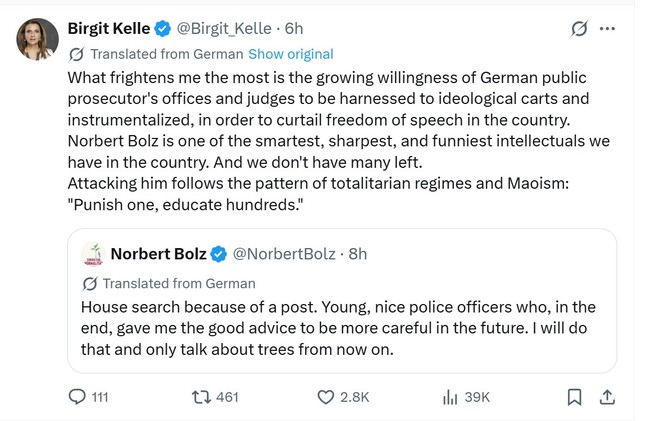
Task: Share the post via upload icon
Action: [606, 397]
